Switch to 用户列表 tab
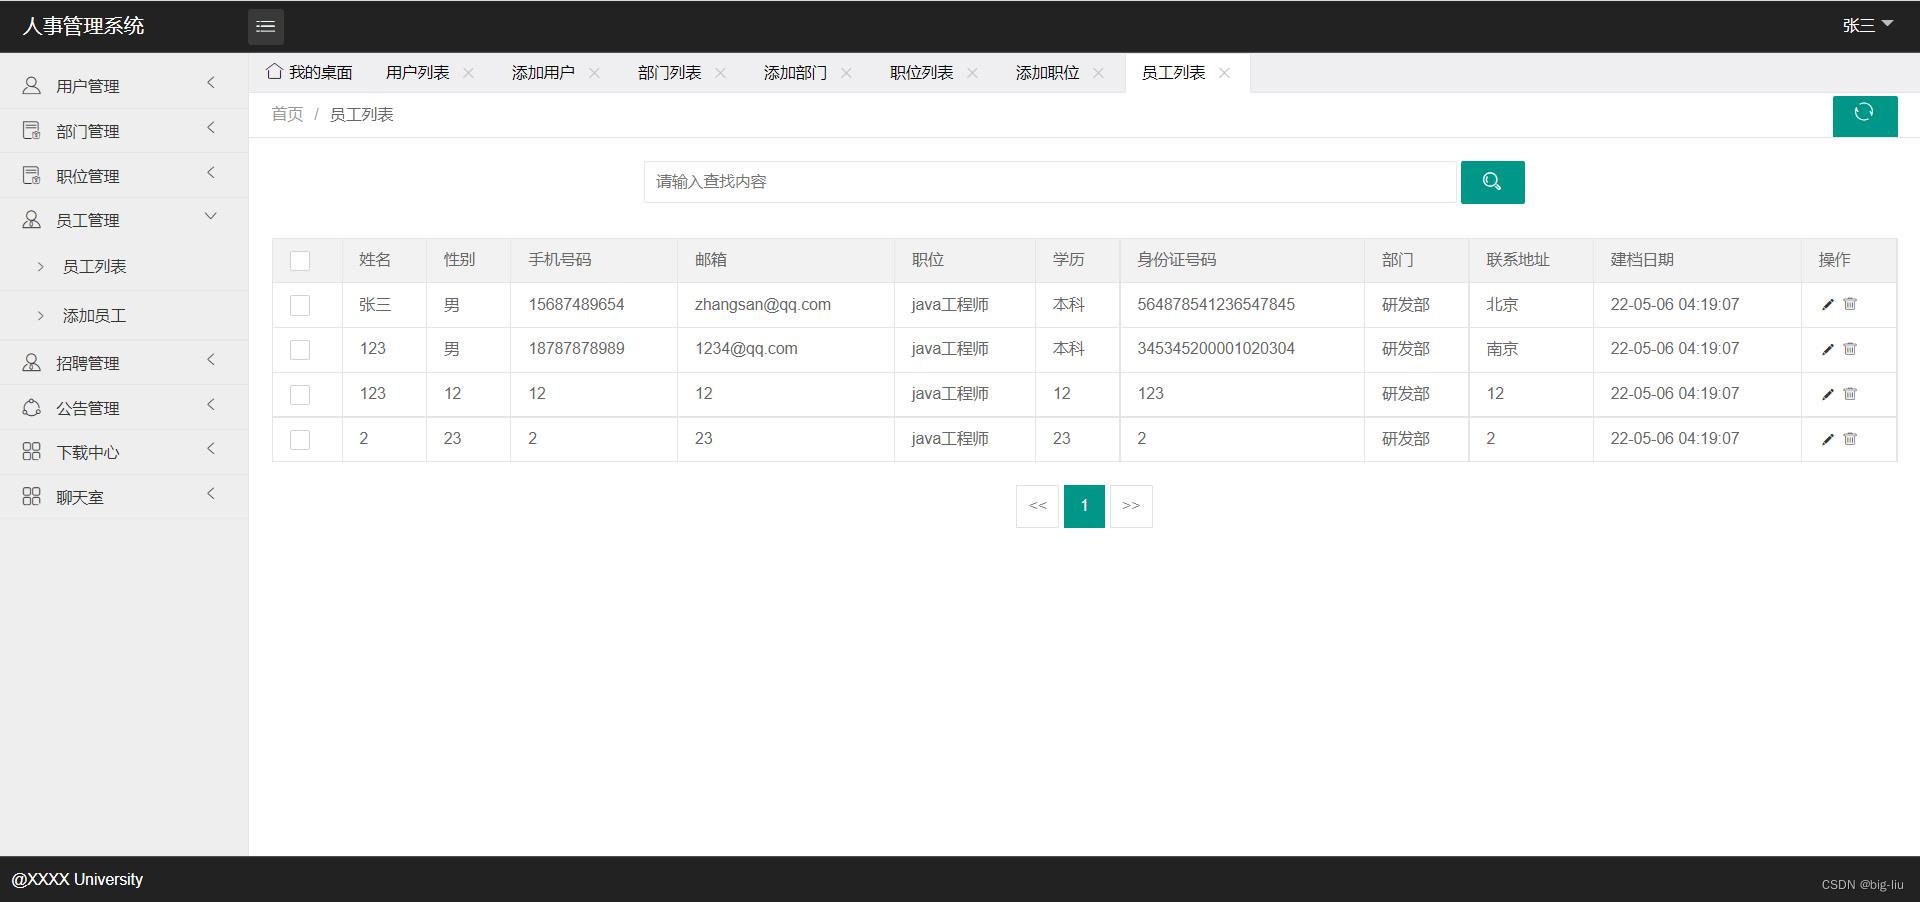The width and height of the screenshot is (1920, 902). tap(417, 73)
